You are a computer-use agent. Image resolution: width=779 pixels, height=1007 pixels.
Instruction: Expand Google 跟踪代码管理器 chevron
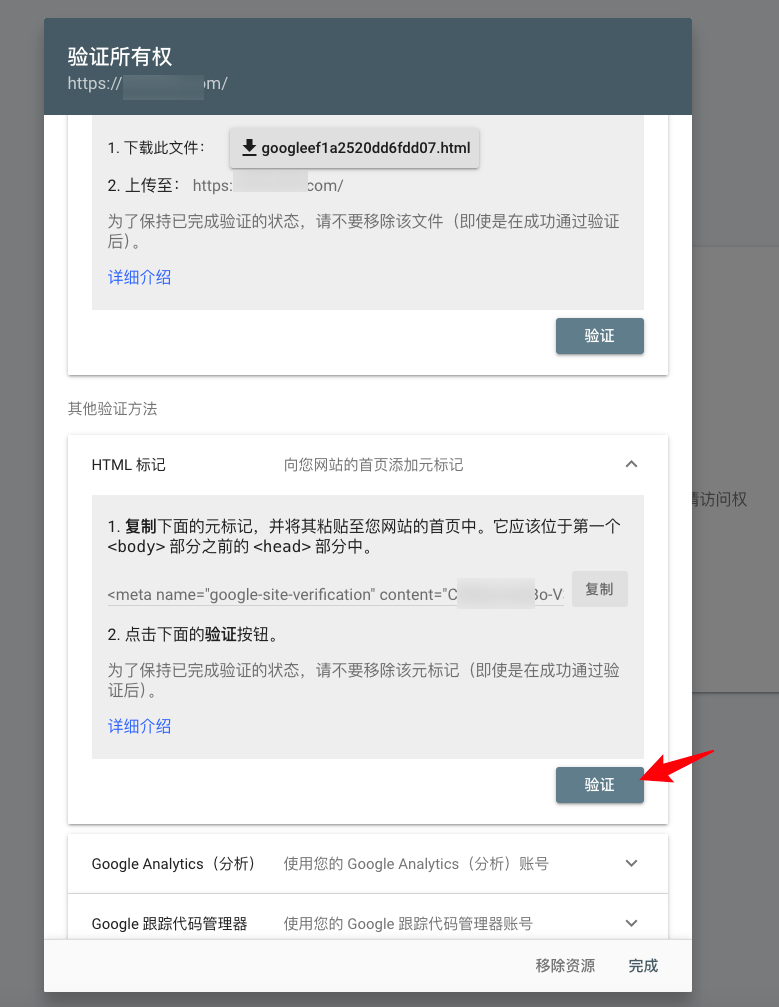tap(631, 923)
